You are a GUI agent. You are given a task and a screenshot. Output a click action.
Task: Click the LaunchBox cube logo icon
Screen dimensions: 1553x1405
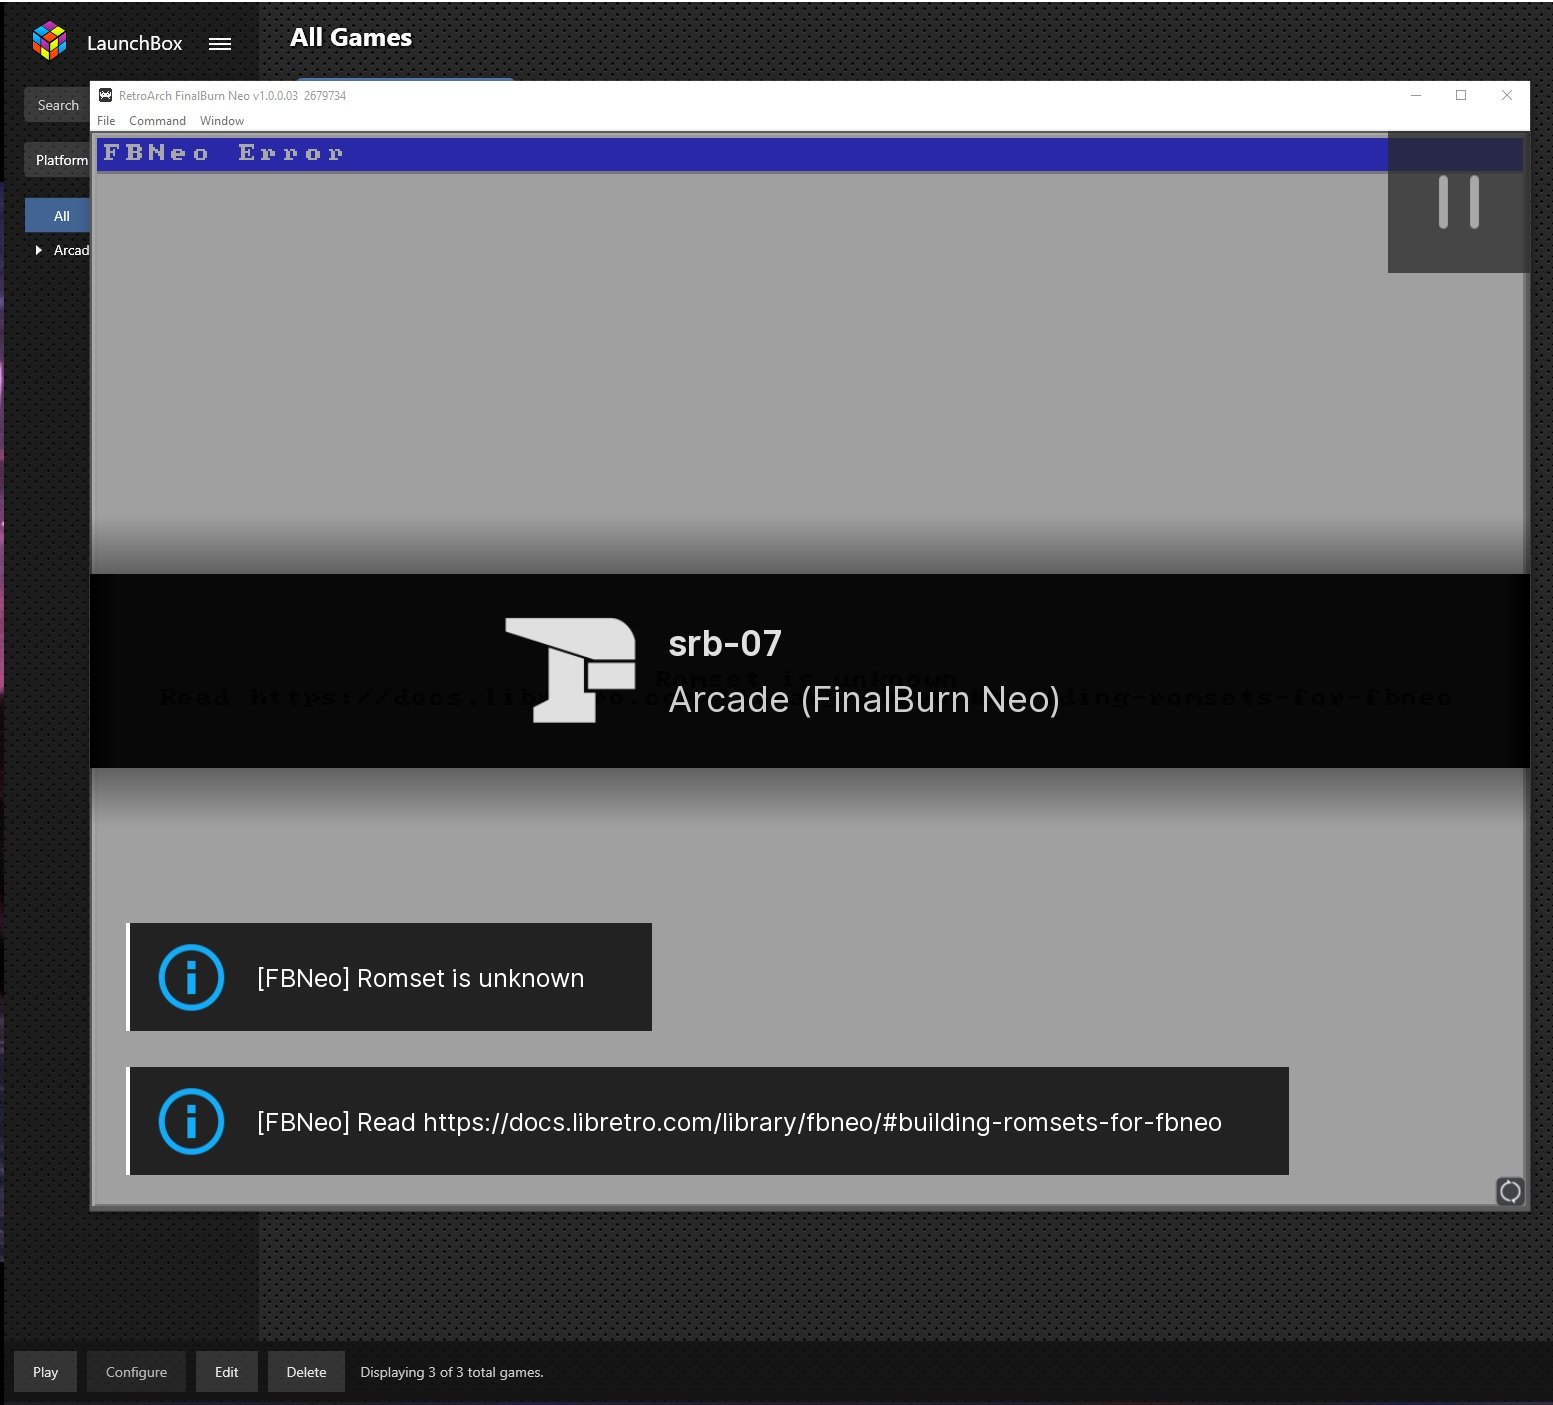click(49, 41)
